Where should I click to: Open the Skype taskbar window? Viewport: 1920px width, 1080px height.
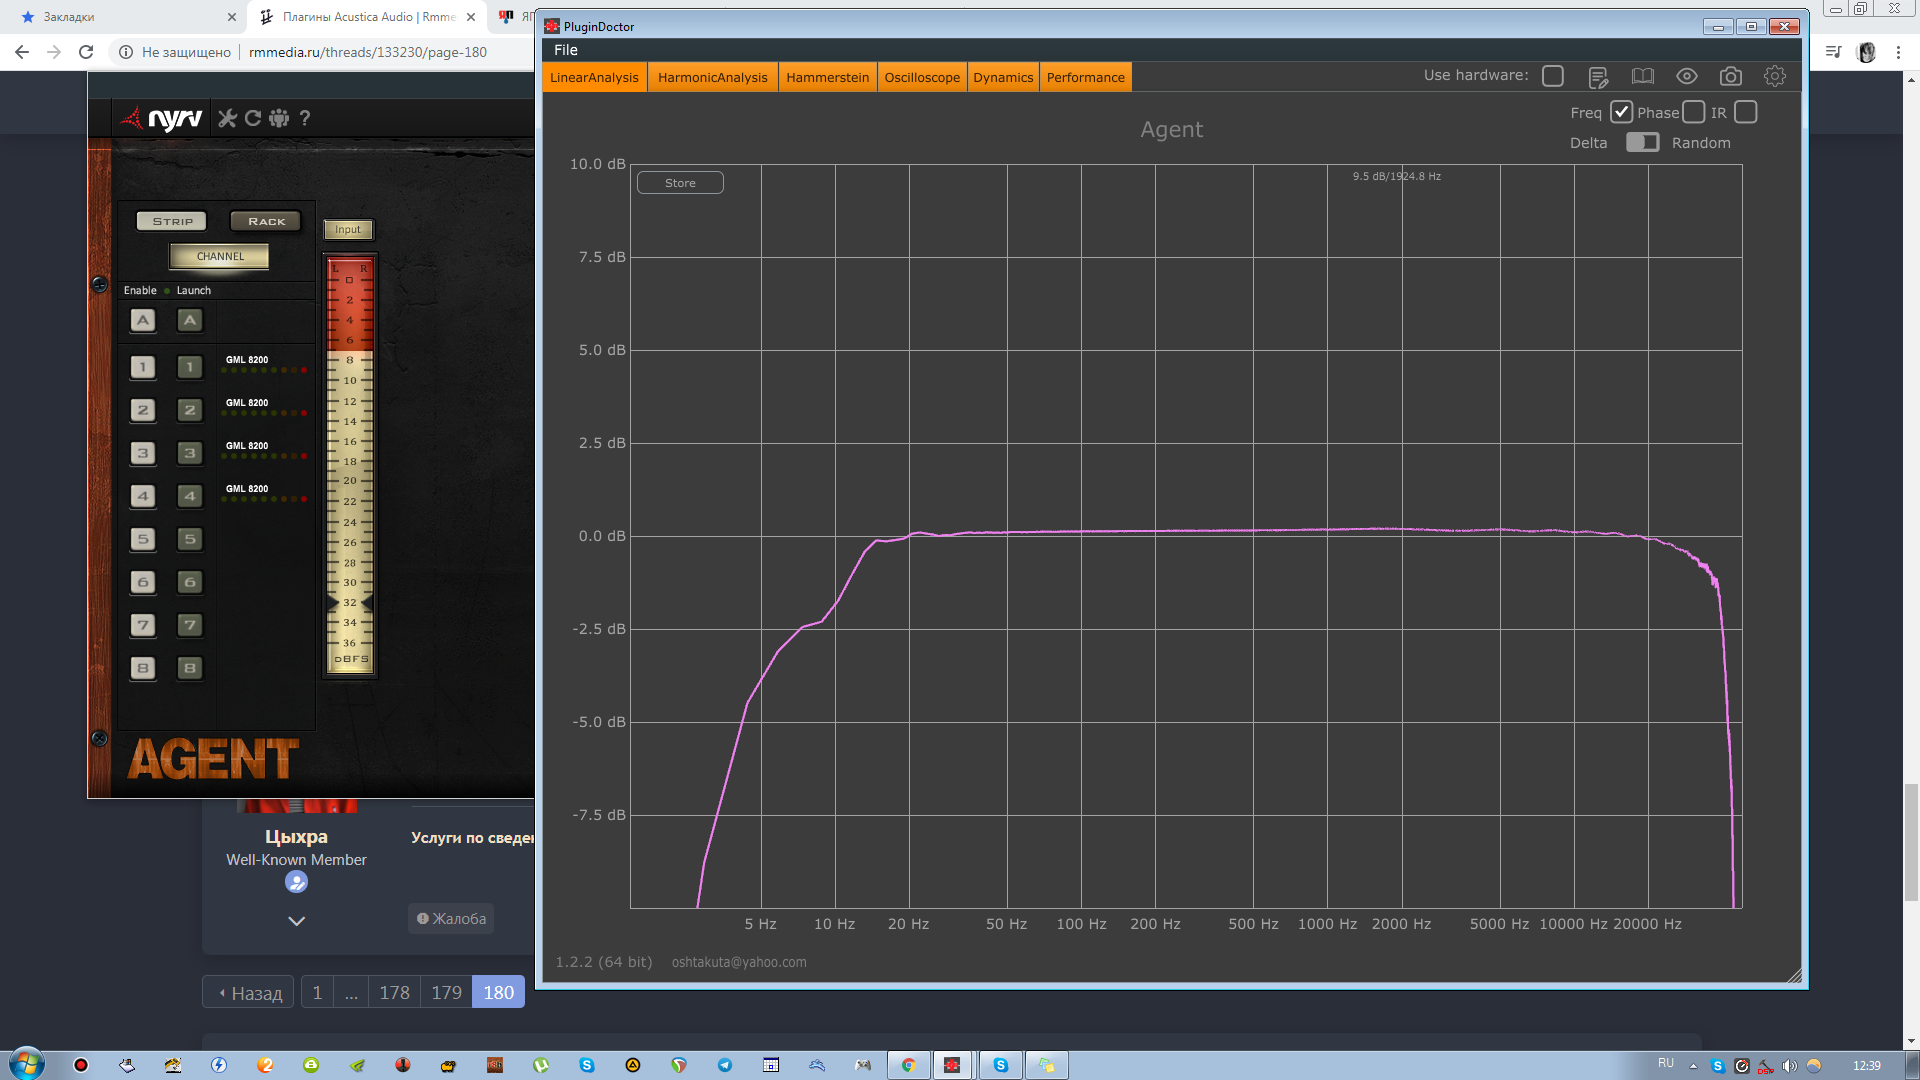click(x=1001, y=1065)
